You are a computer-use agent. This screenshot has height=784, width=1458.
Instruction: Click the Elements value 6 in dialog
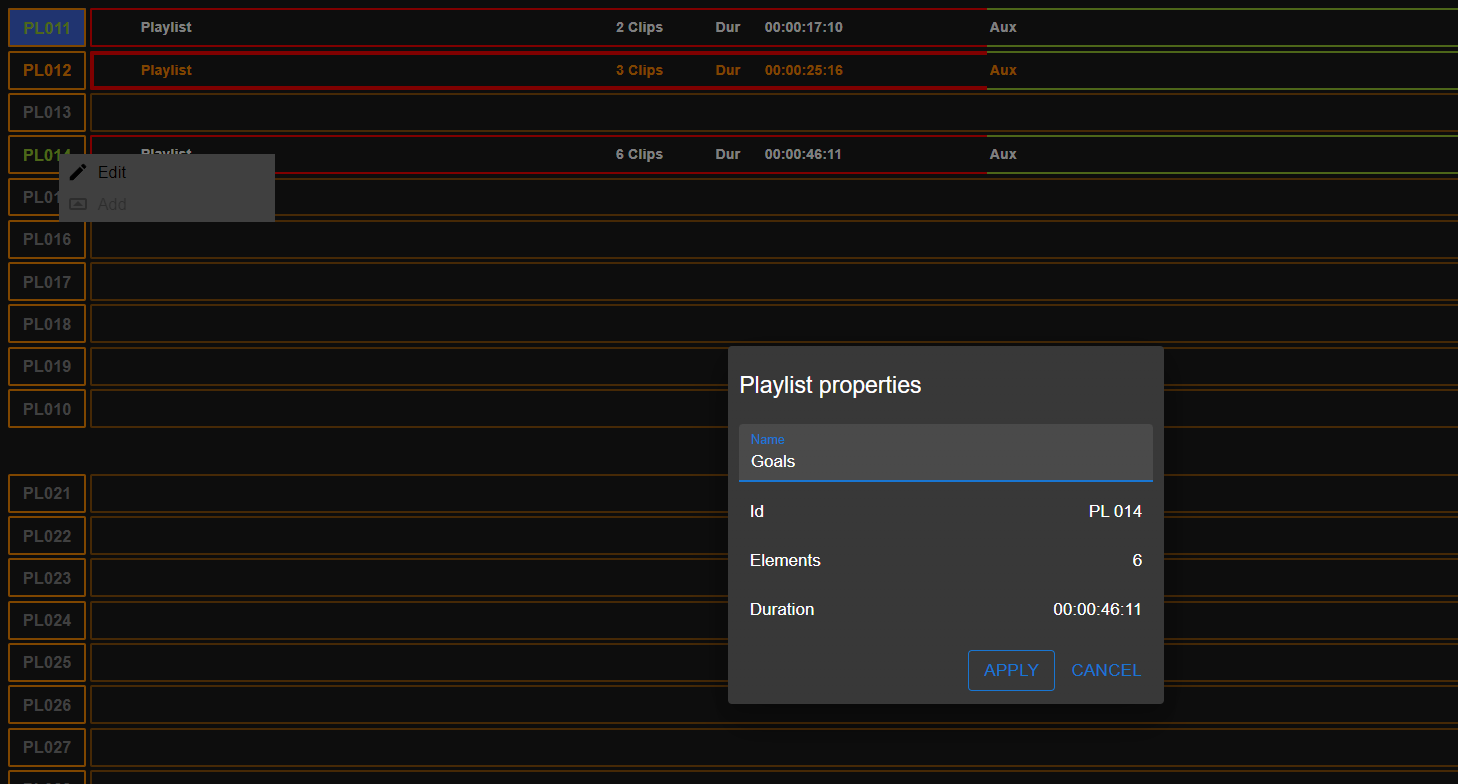point(1137,561)
